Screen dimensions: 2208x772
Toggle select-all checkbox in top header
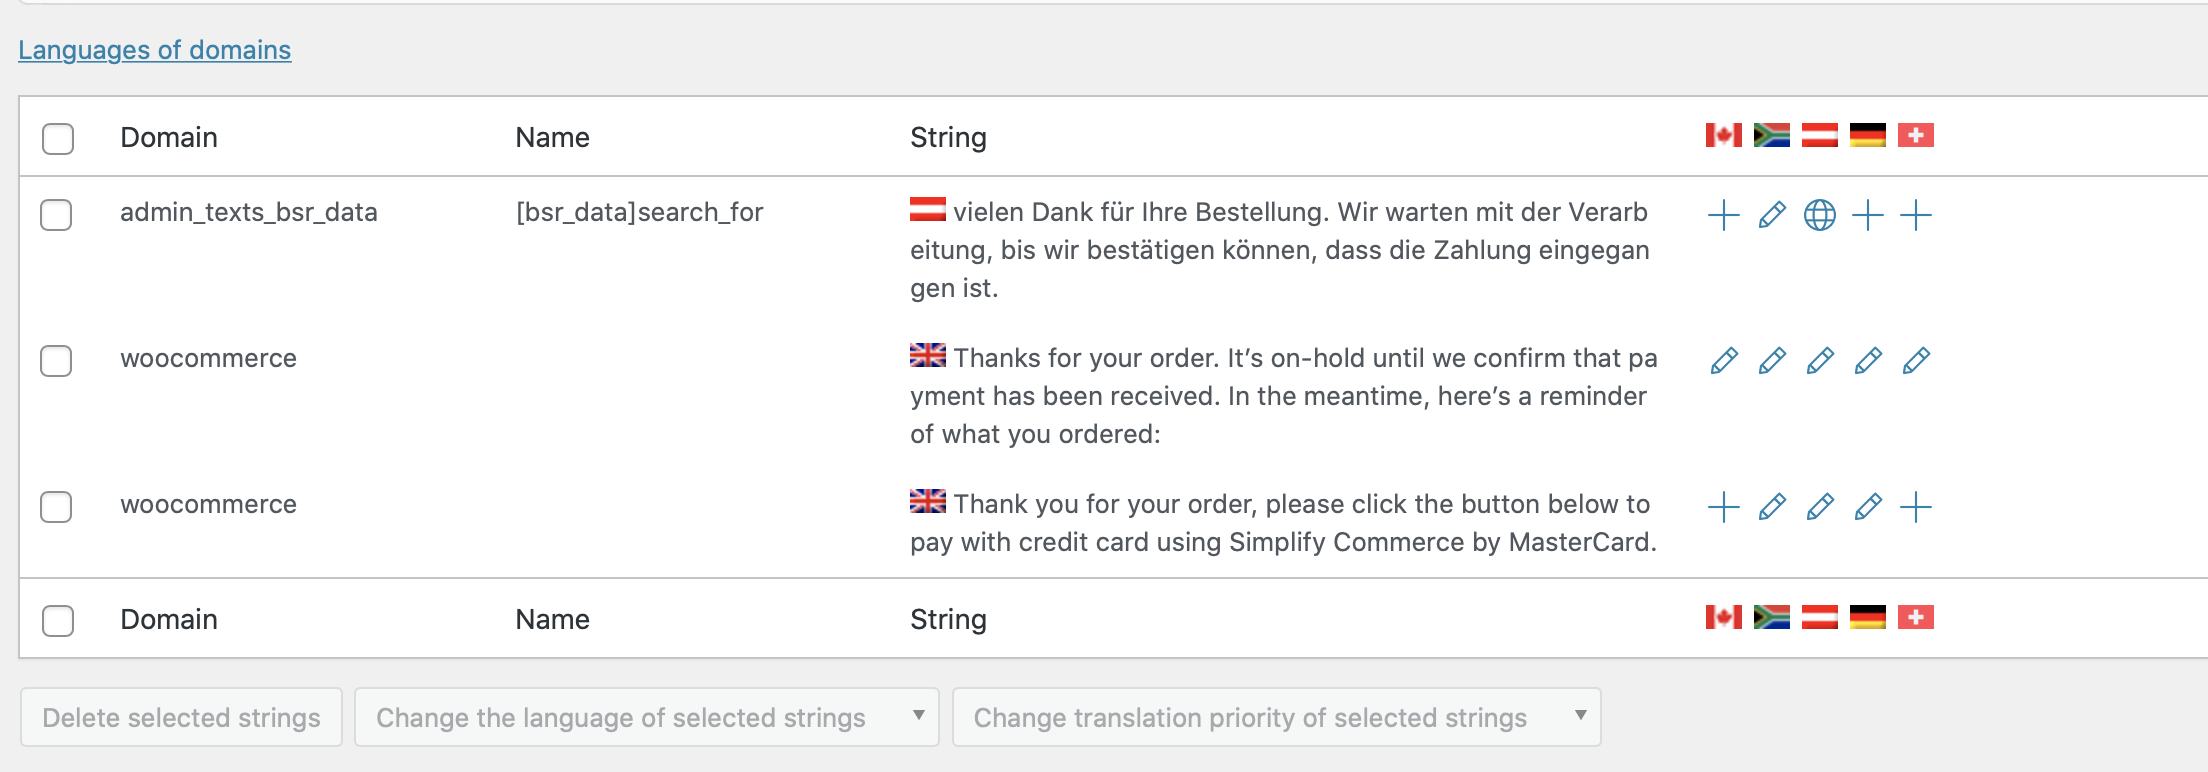(x=58, y=138)
